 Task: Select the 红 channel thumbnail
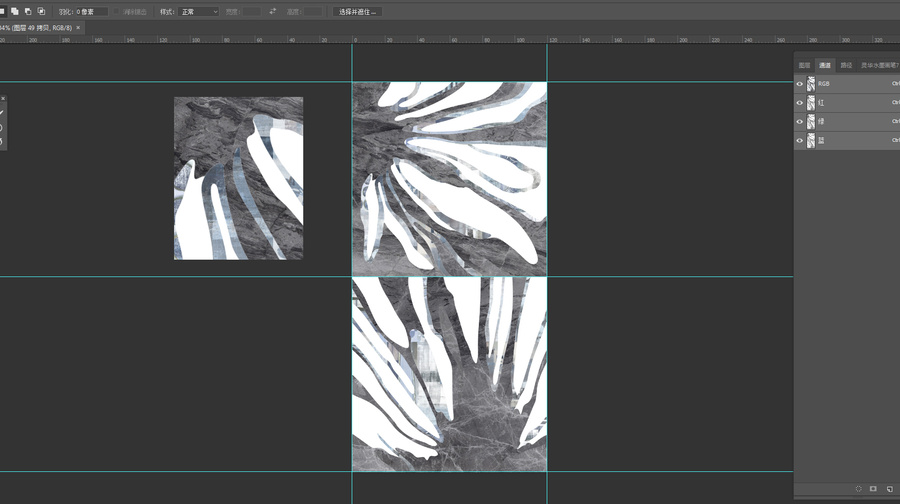pyautogui.click(x=810, y=103)
